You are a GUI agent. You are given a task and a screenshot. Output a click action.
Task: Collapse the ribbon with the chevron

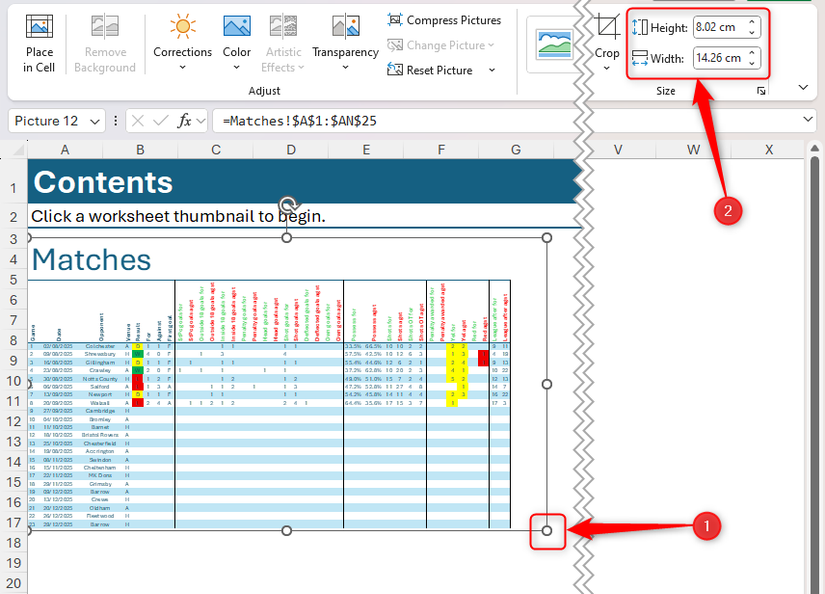(x=803, y=88)
